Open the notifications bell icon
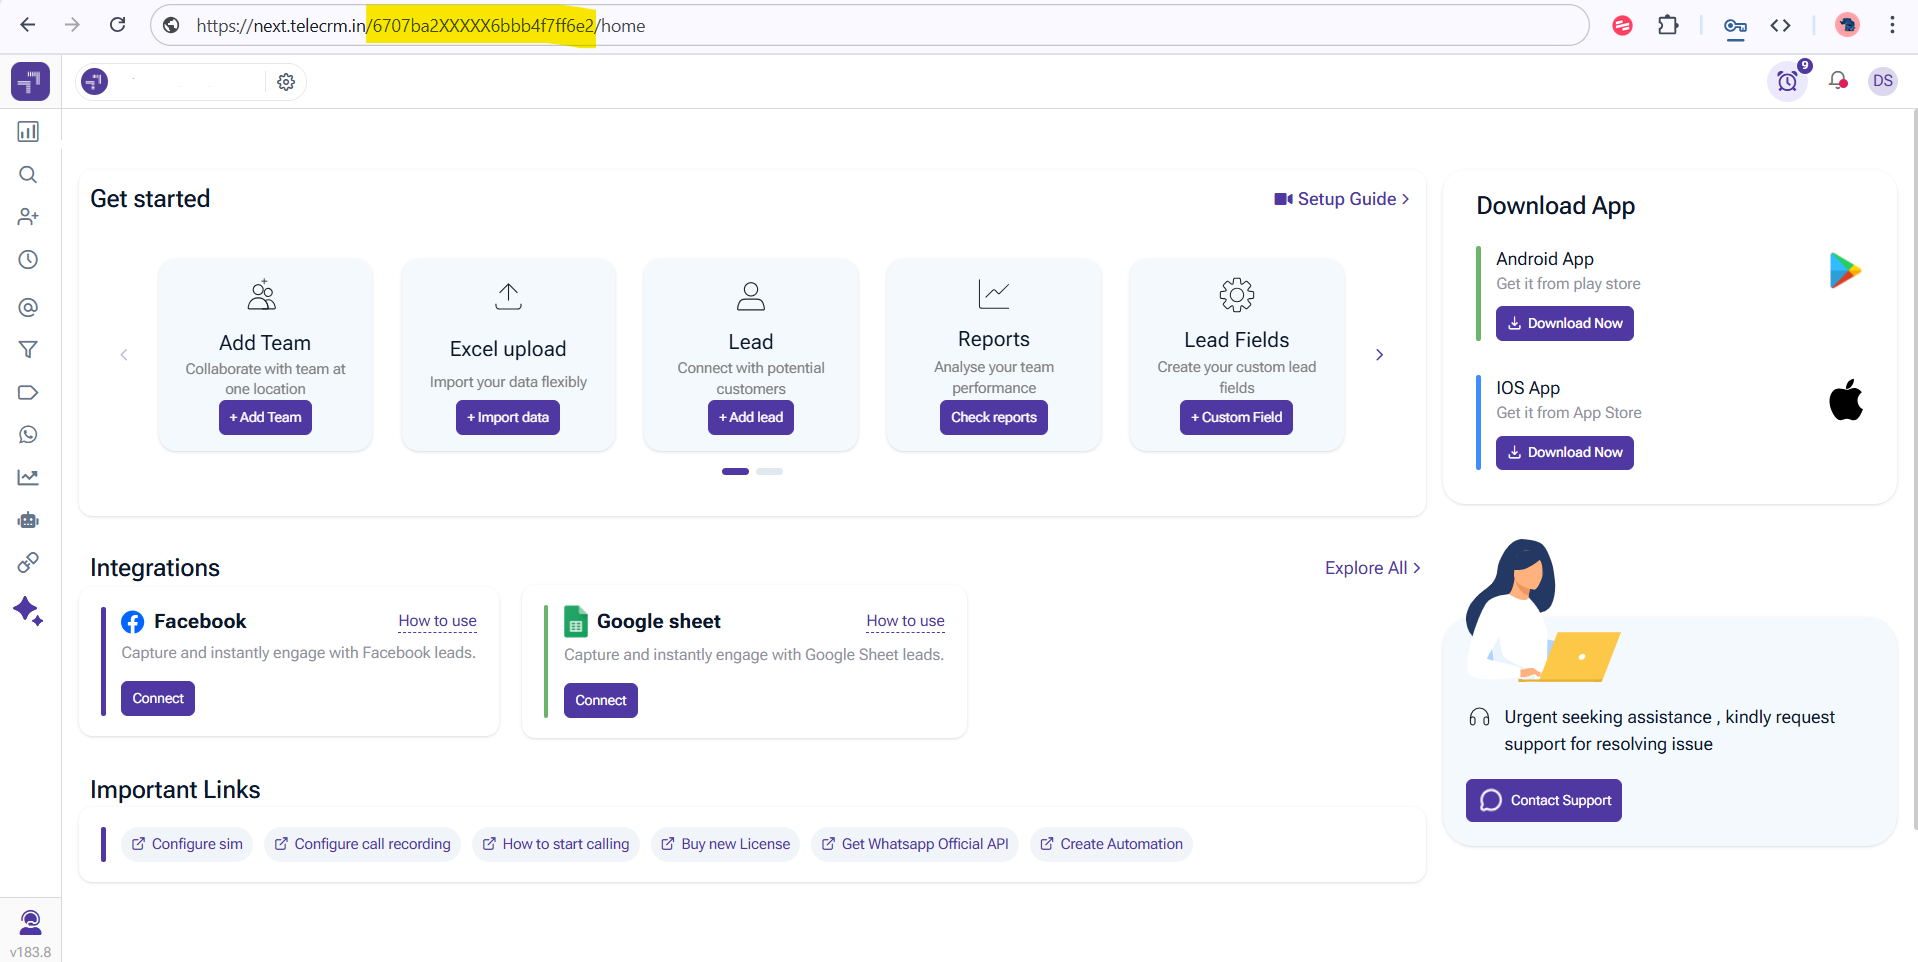 [1838, 81]
